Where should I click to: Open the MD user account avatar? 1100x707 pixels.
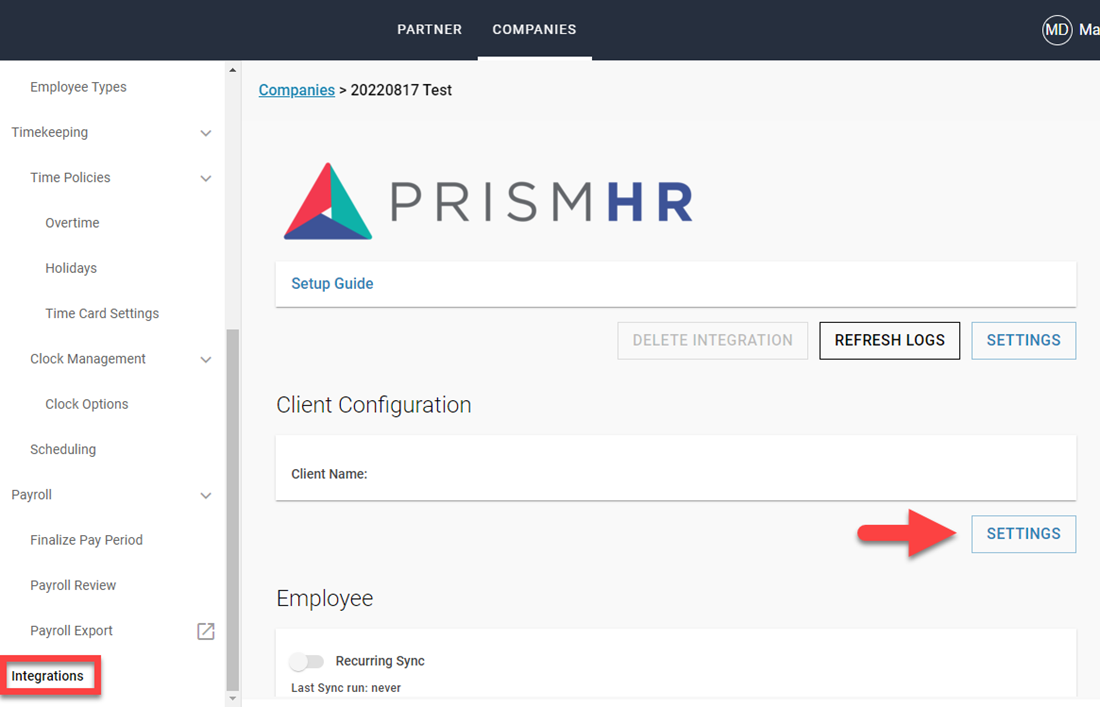[x=1055, y=30]
